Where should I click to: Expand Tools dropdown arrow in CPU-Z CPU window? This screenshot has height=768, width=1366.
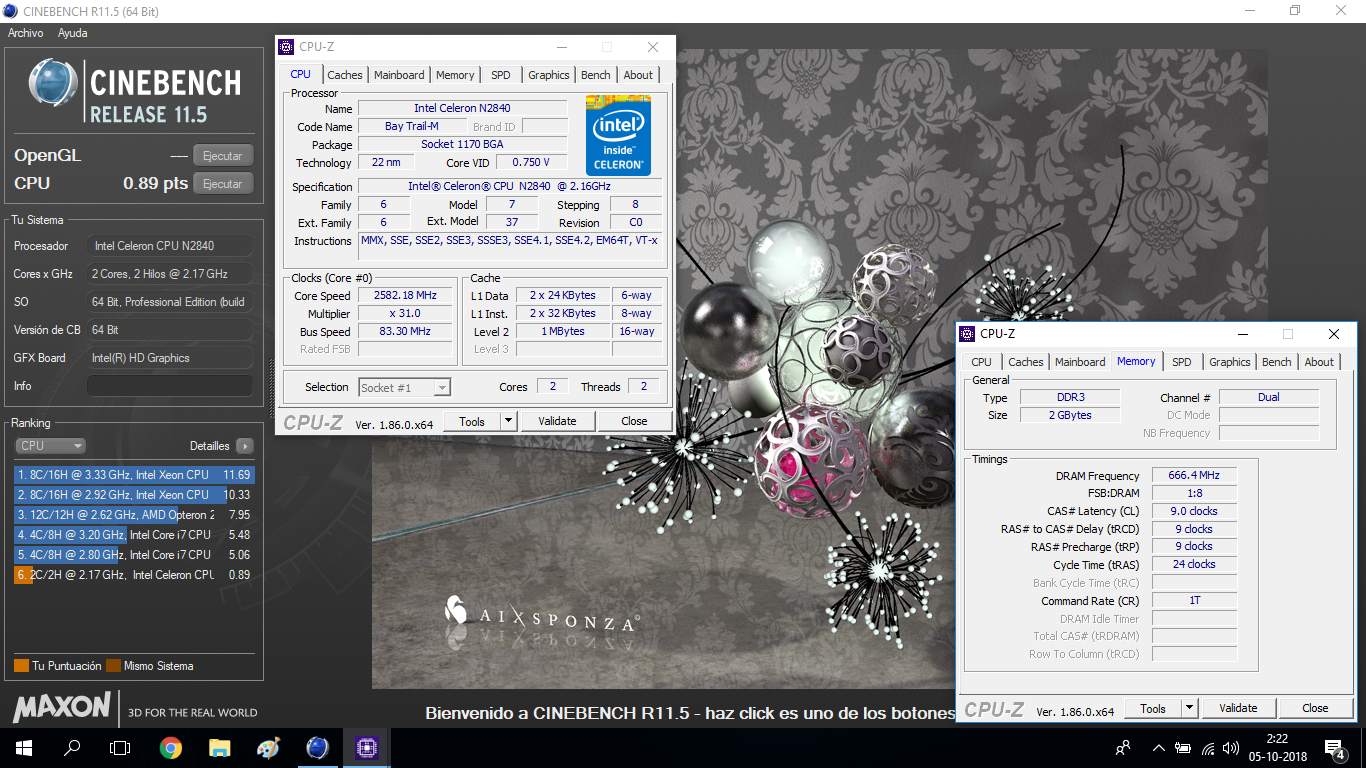[x=508, y=422]
